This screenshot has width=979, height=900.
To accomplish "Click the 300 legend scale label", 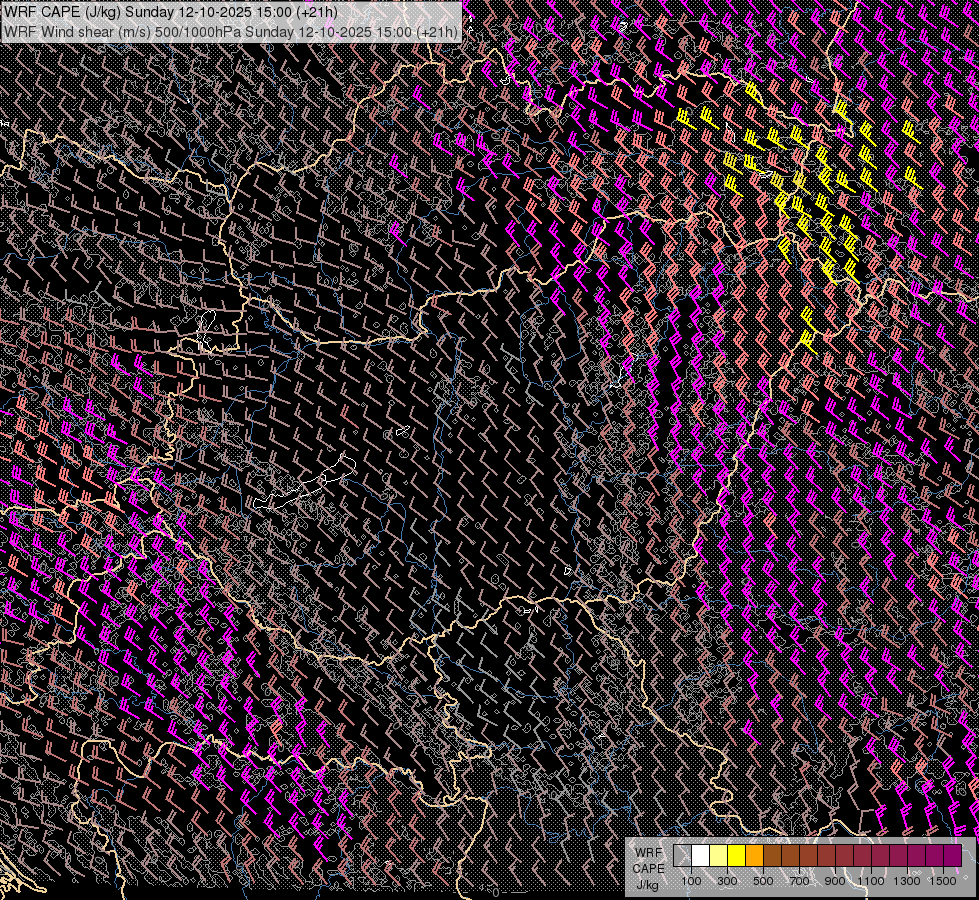I will click(727, 881).
